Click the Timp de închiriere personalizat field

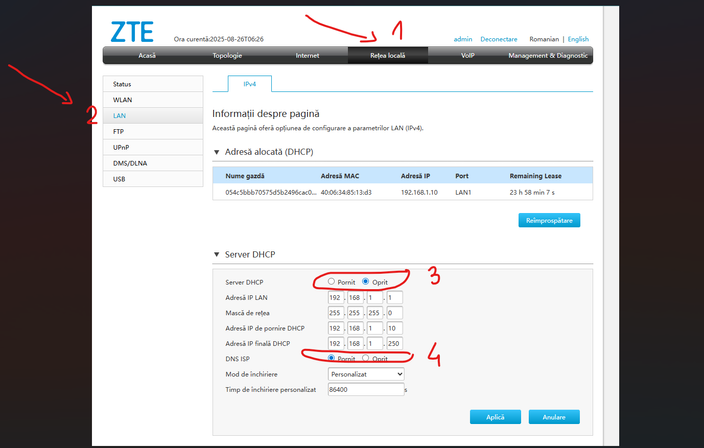click(x=365, y=388)
